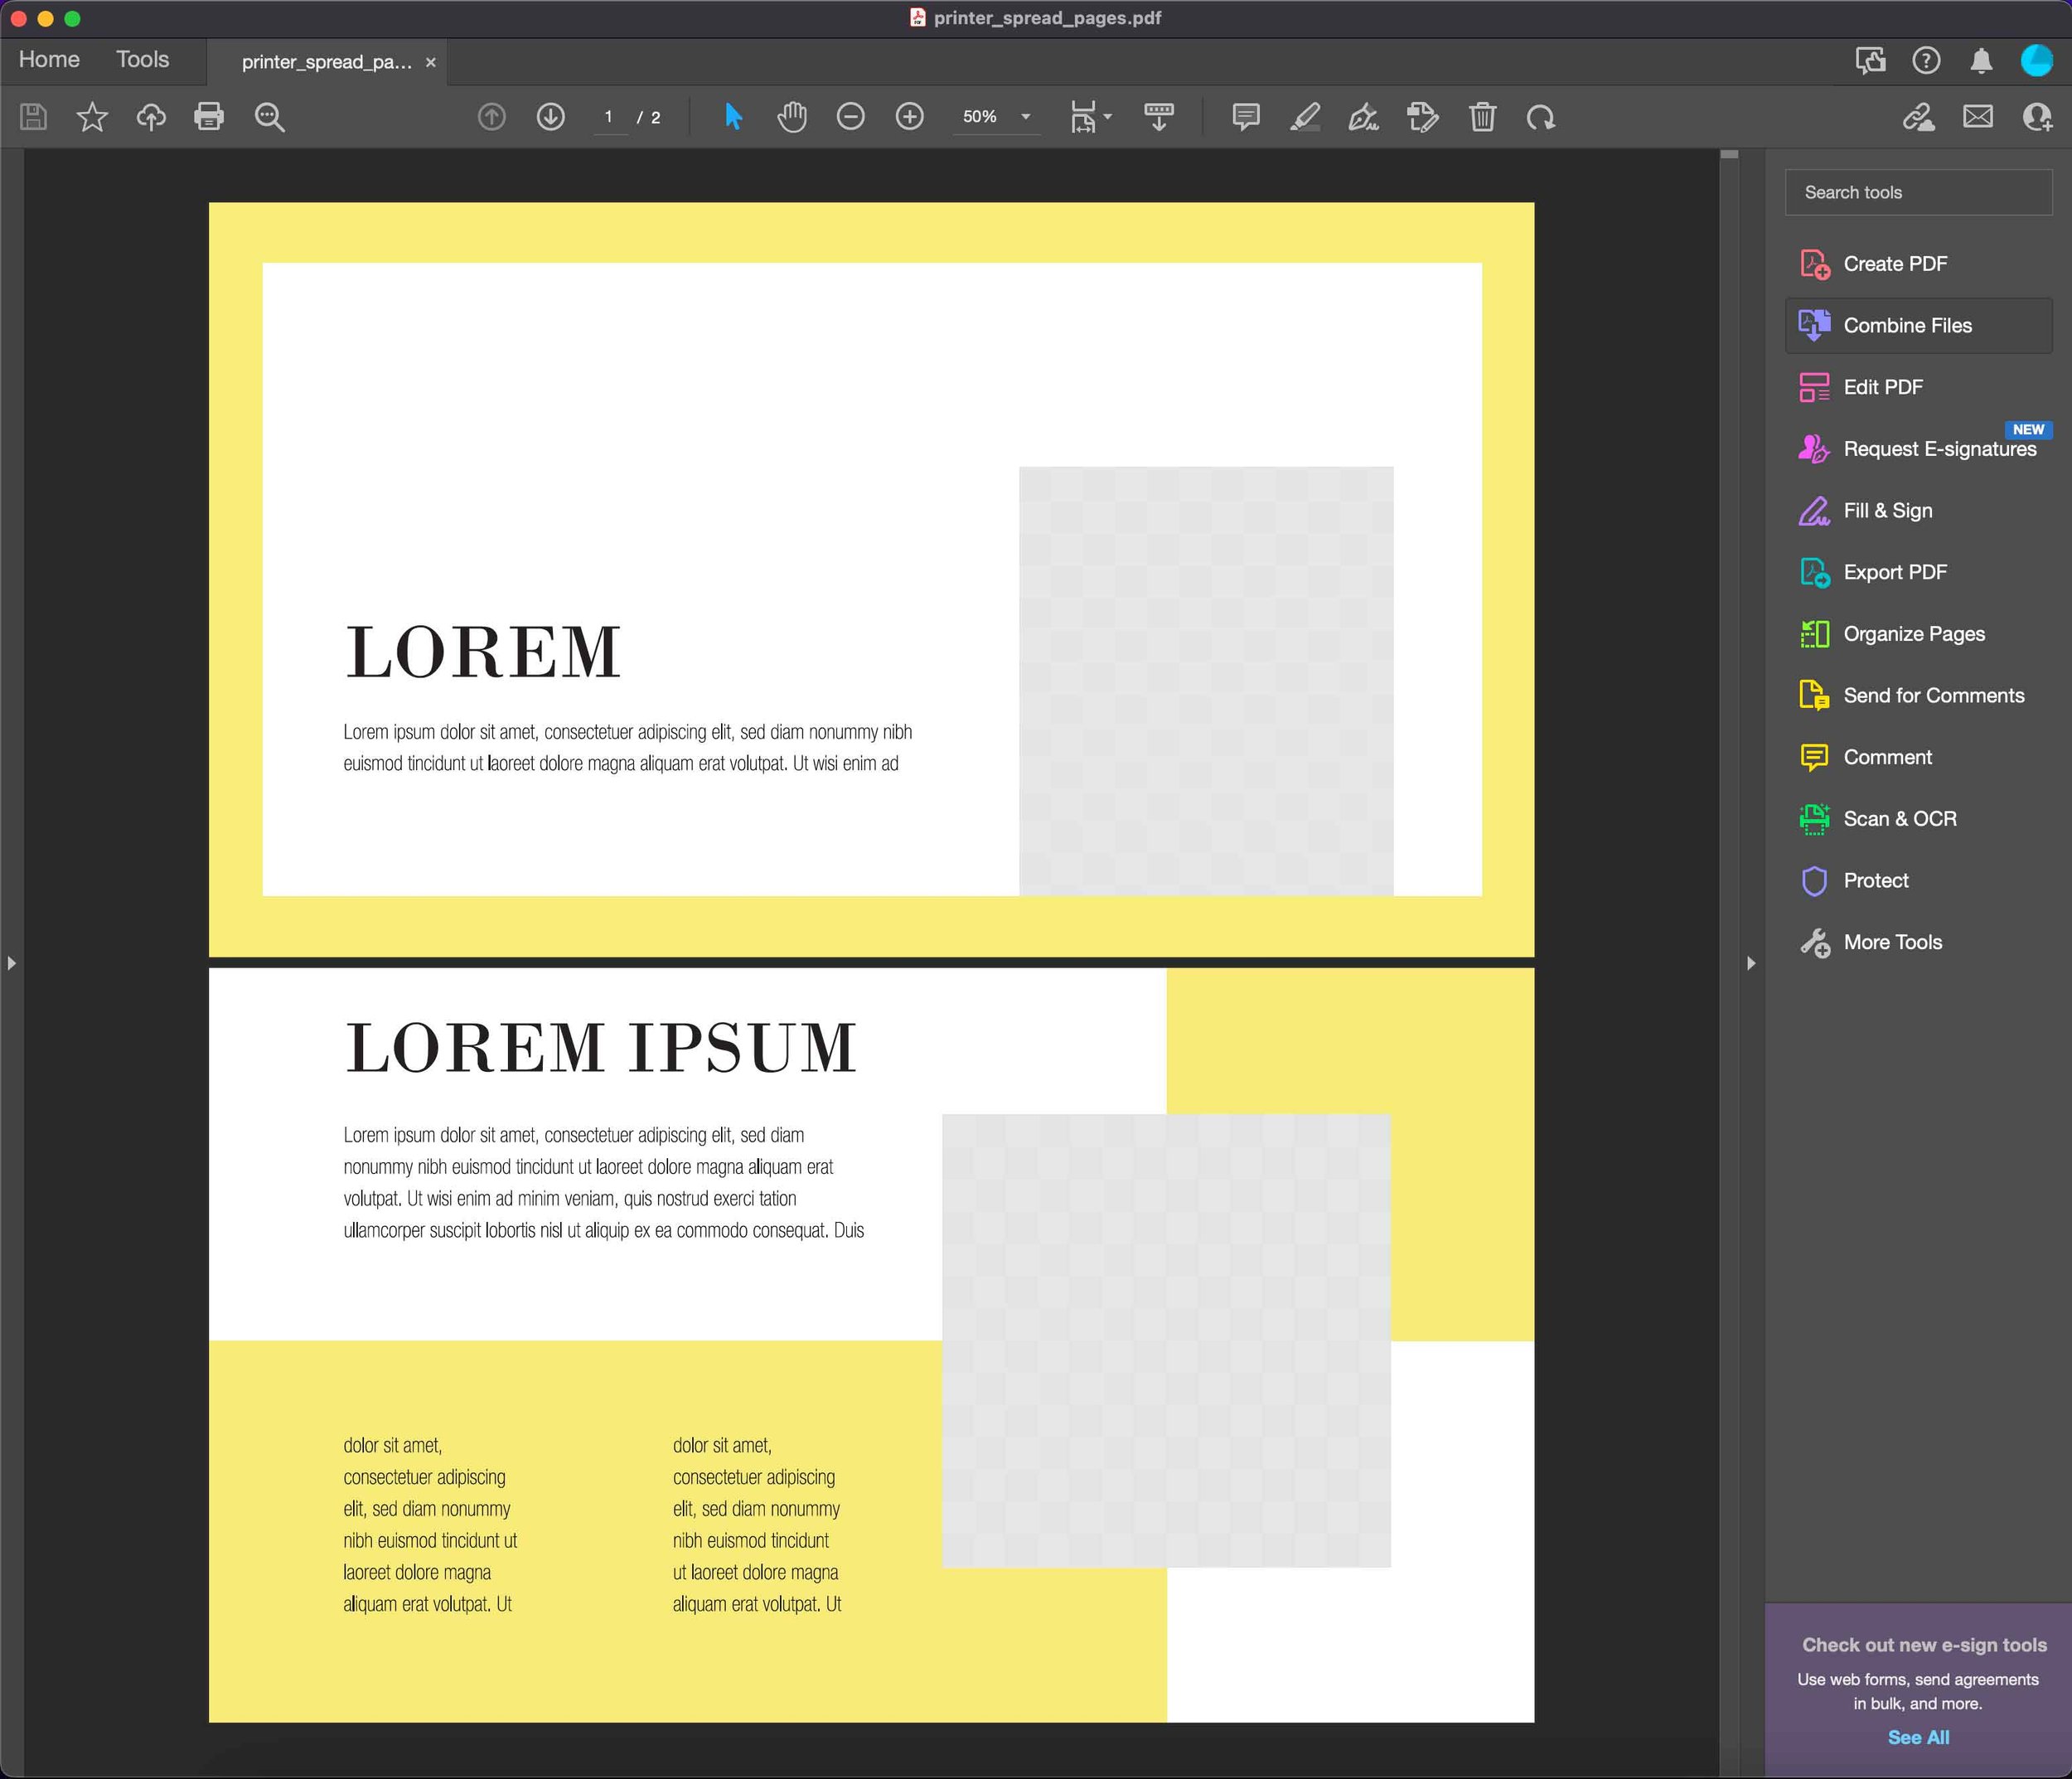The width and height of the screenshot is (2072, 1779).
Task: Open notifications bell
Action: click(x=1980, y=61)
